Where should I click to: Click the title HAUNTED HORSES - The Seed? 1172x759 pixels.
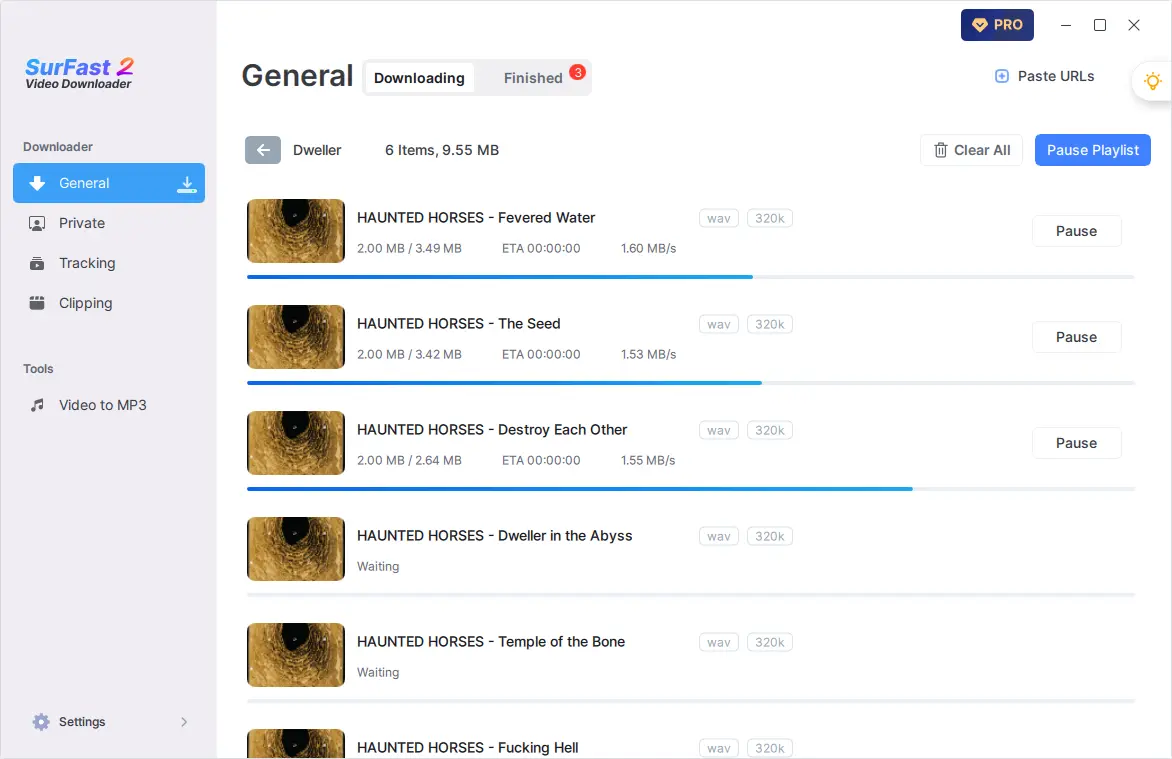459,324
